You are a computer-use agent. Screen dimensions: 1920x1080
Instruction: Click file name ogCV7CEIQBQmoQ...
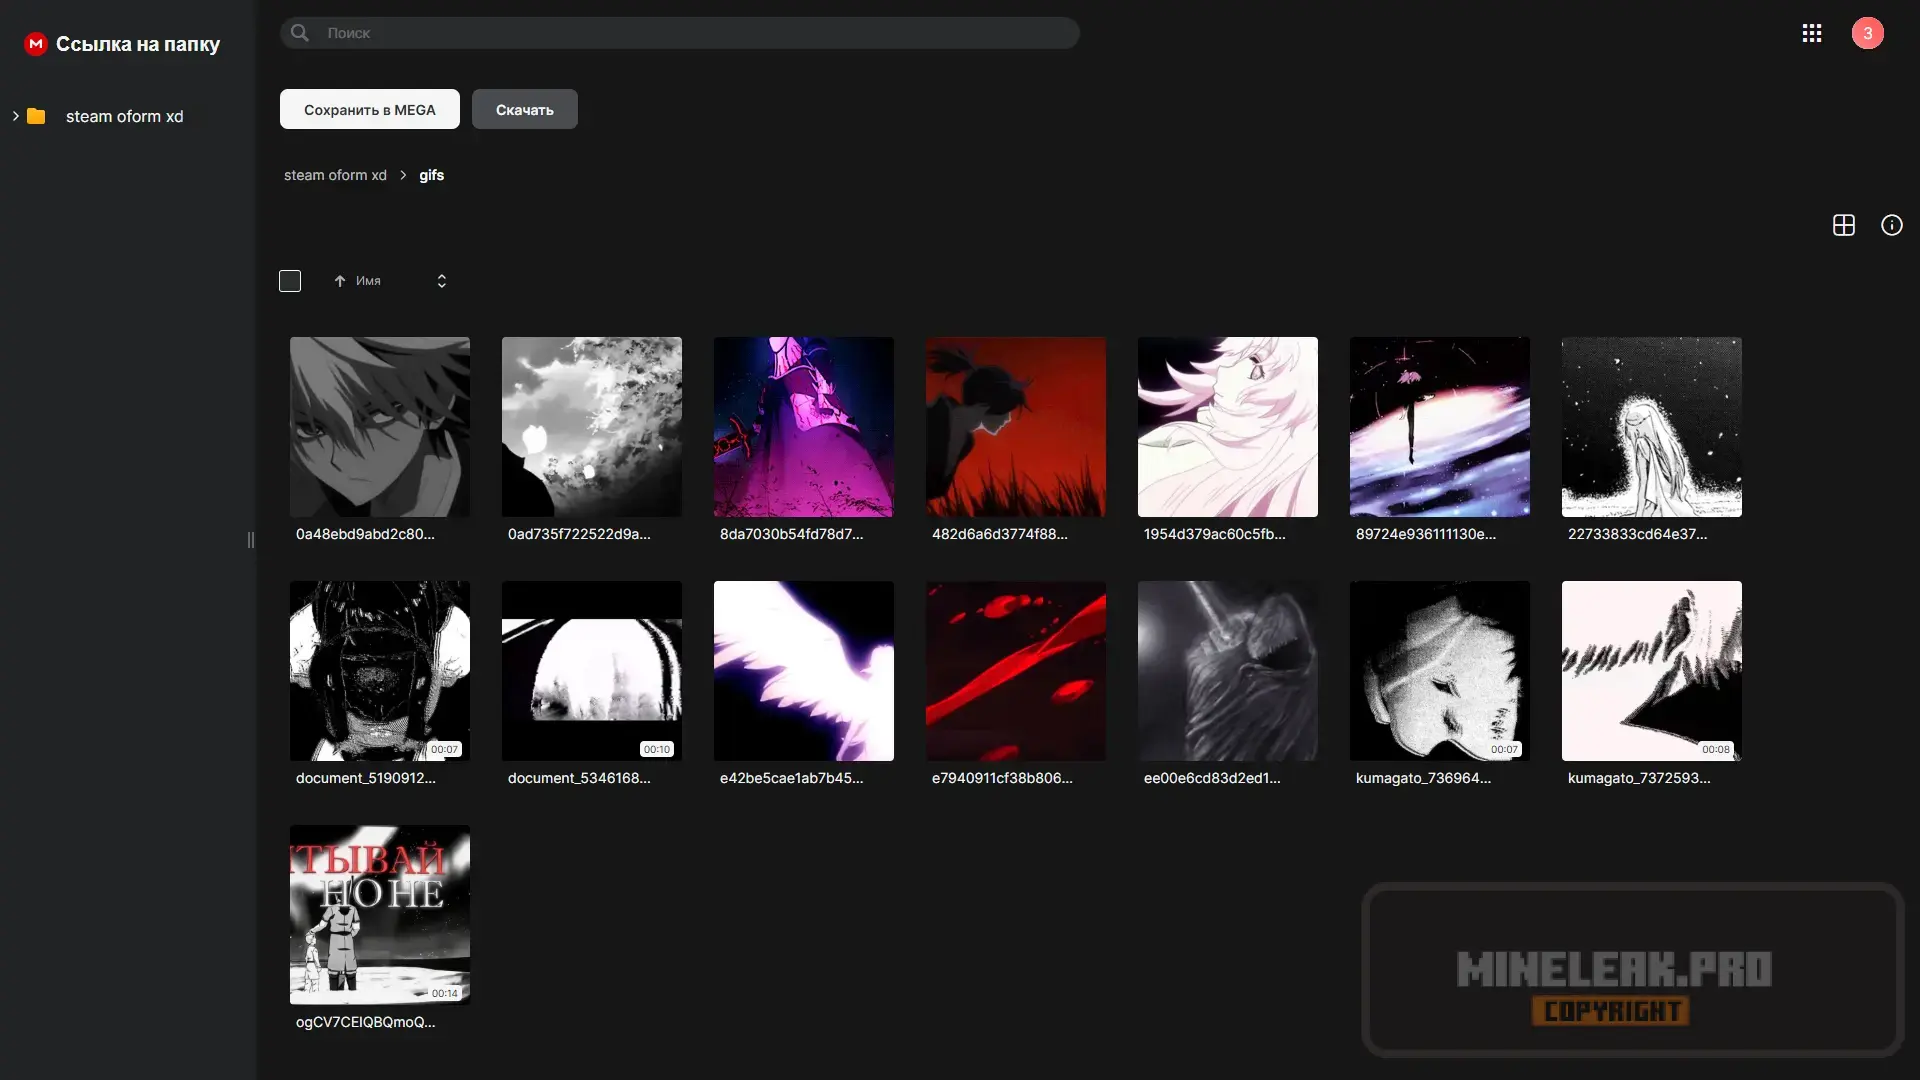tap(366, 1022)
